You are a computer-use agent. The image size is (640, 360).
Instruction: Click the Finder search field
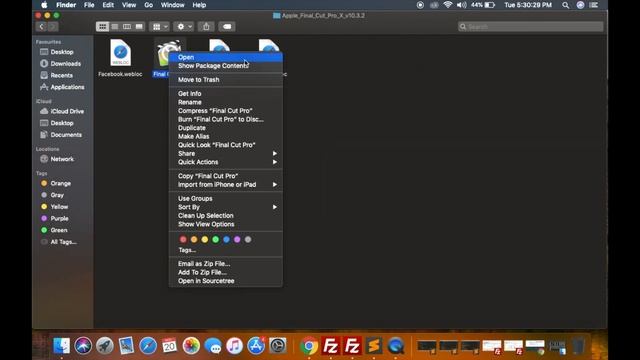click(531, 27)
